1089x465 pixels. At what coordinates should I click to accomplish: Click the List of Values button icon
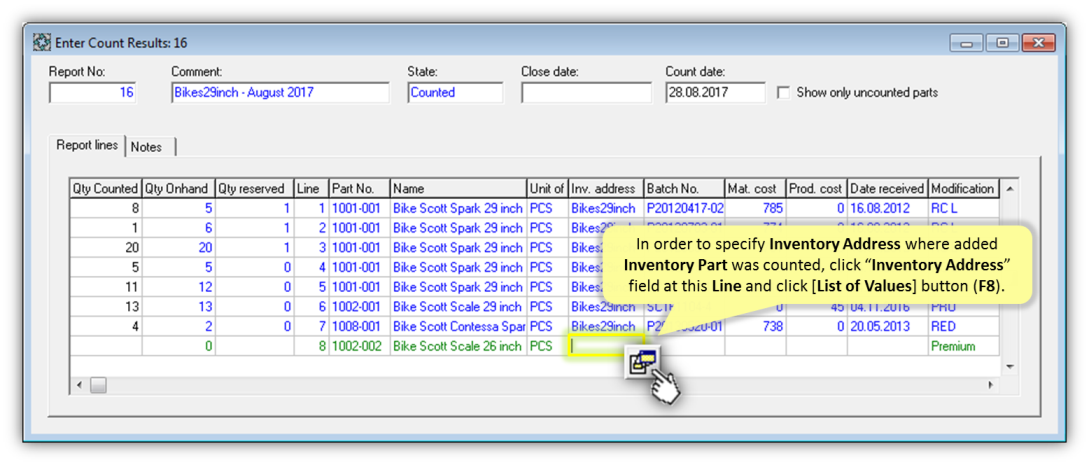coord(643,362)
